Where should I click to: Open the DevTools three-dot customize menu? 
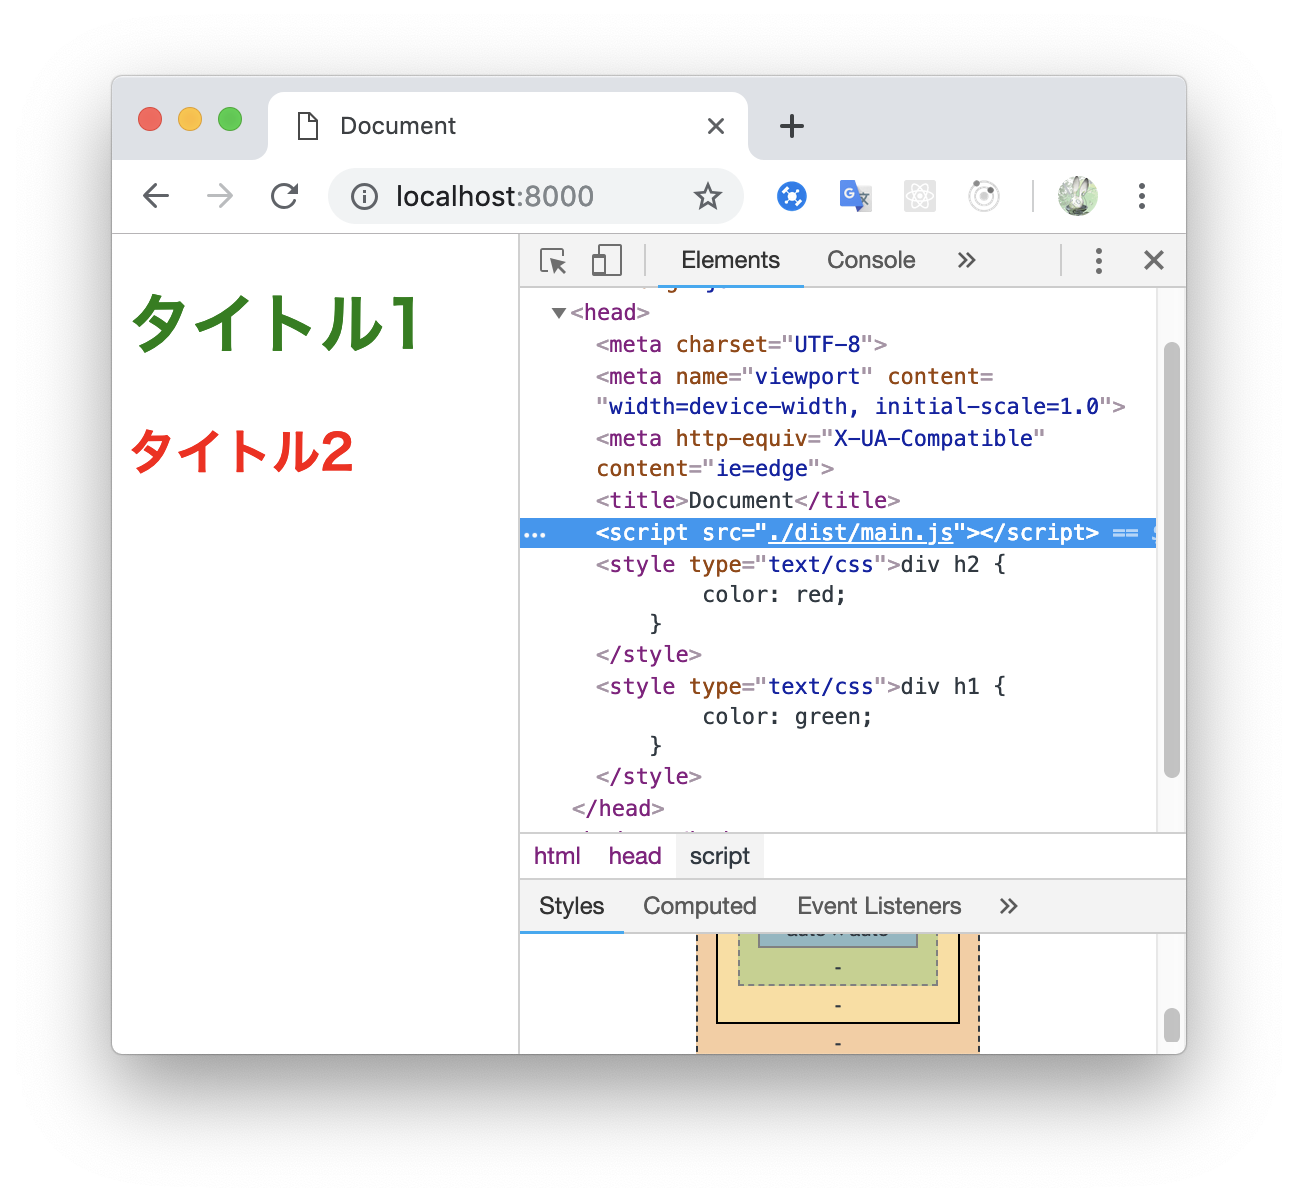(1098, 260)
